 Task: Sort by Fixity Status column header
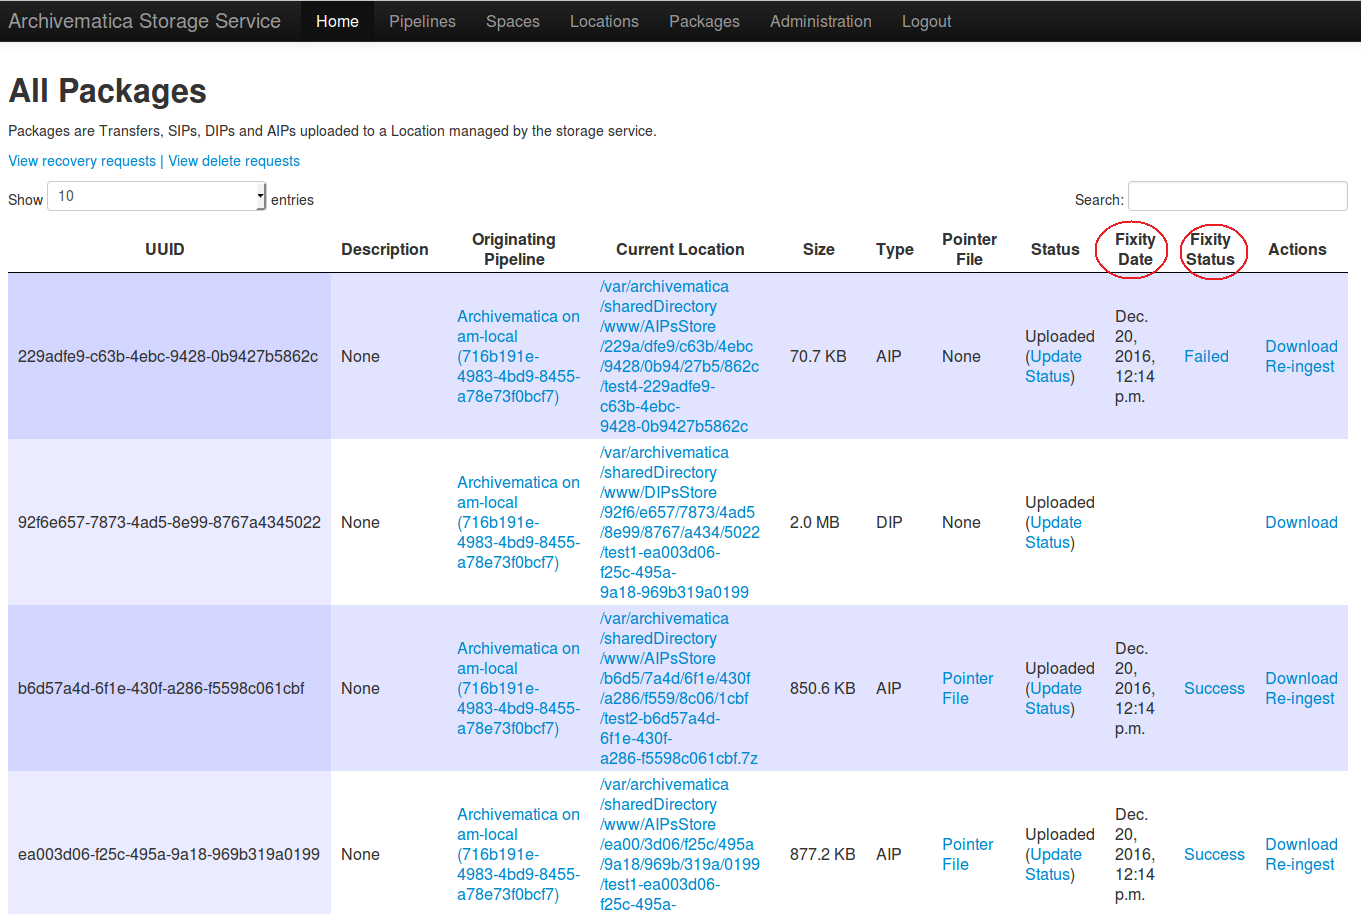tap(1210, 249)
